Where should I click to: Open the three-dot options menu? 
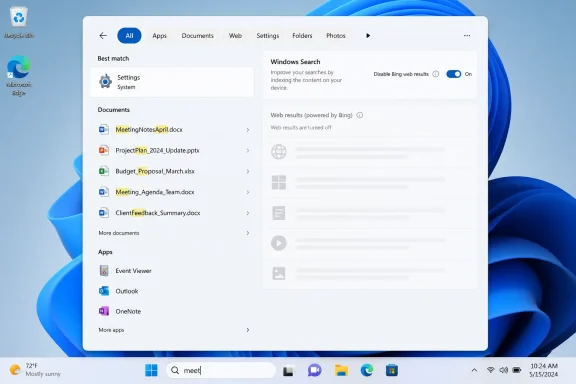467,36
